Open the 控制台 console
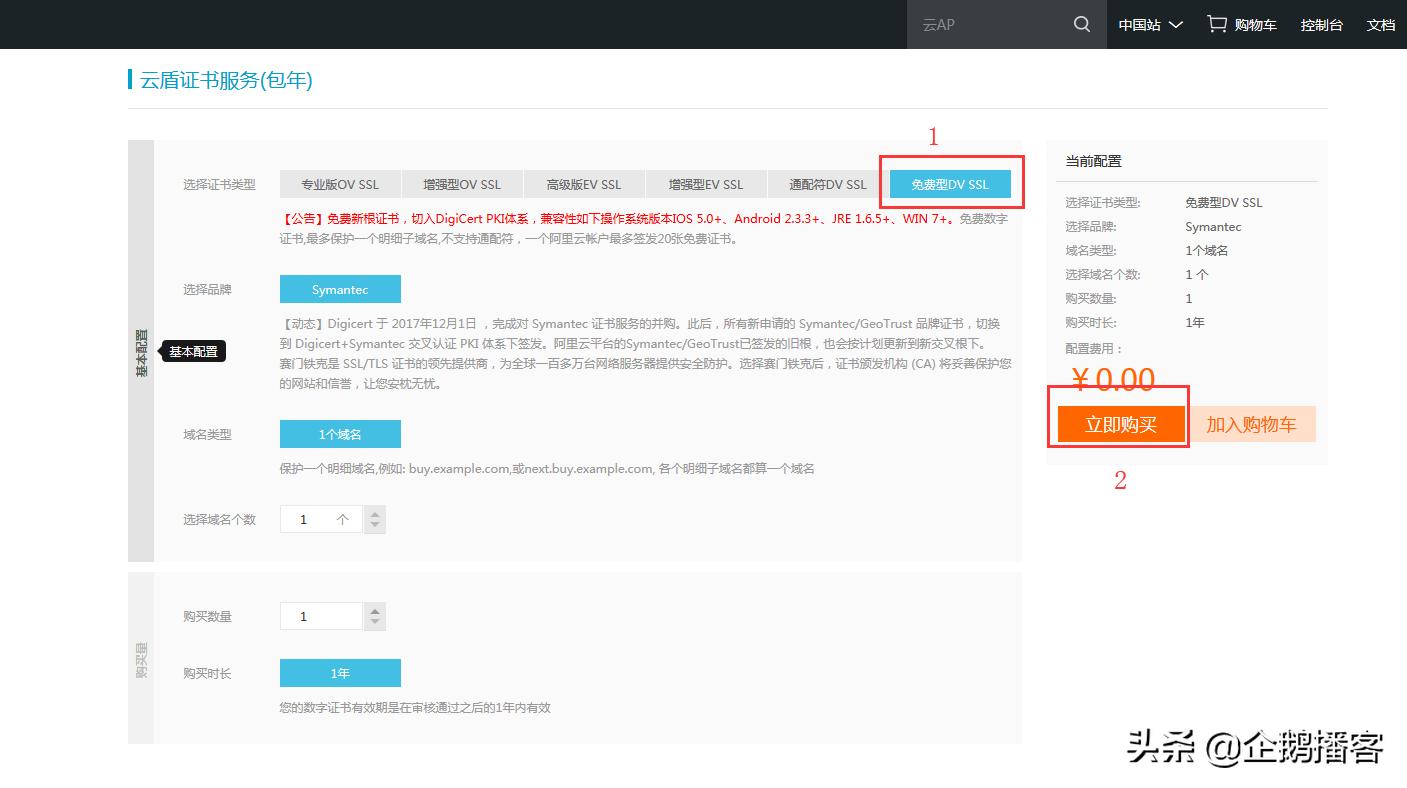 point(1321,24)
